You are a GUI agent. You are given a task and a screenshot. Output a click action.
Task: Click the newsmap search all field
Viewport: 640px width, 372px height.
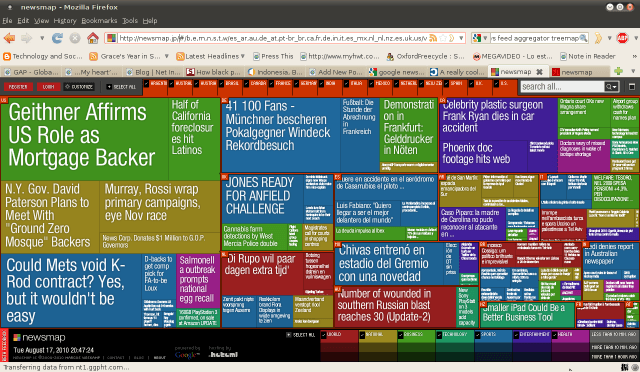[x=562, y=87]
